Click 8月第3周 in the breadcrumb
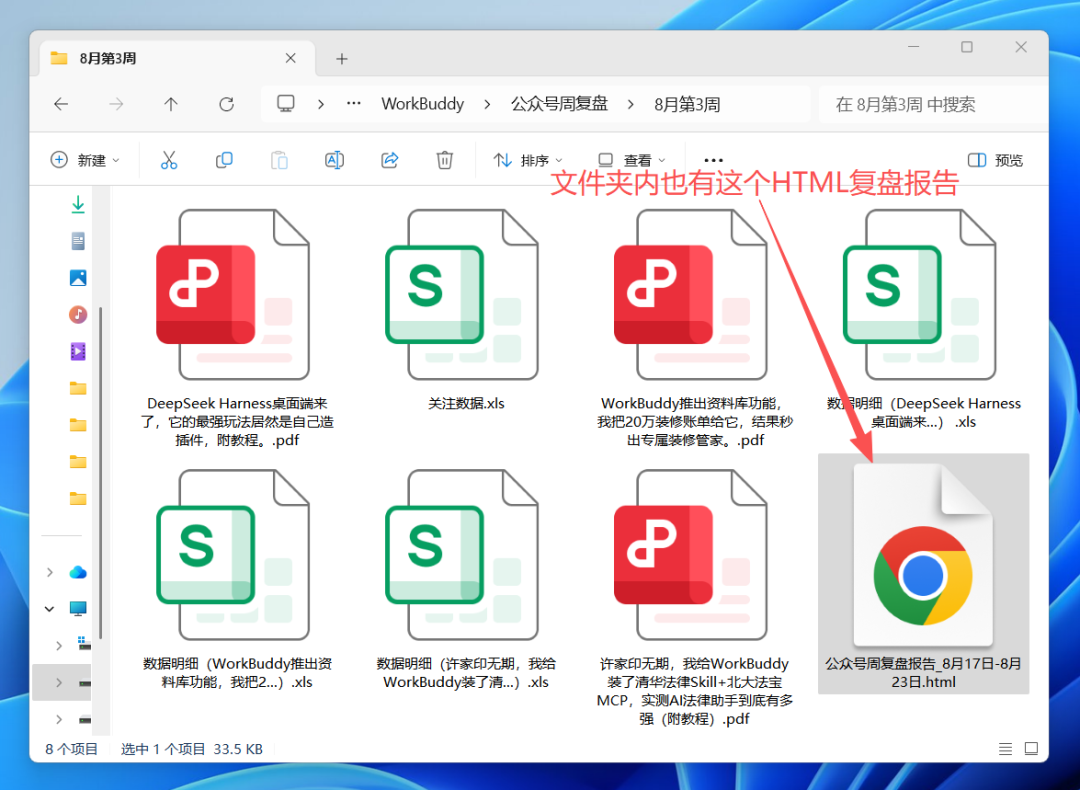 [687, 104]
